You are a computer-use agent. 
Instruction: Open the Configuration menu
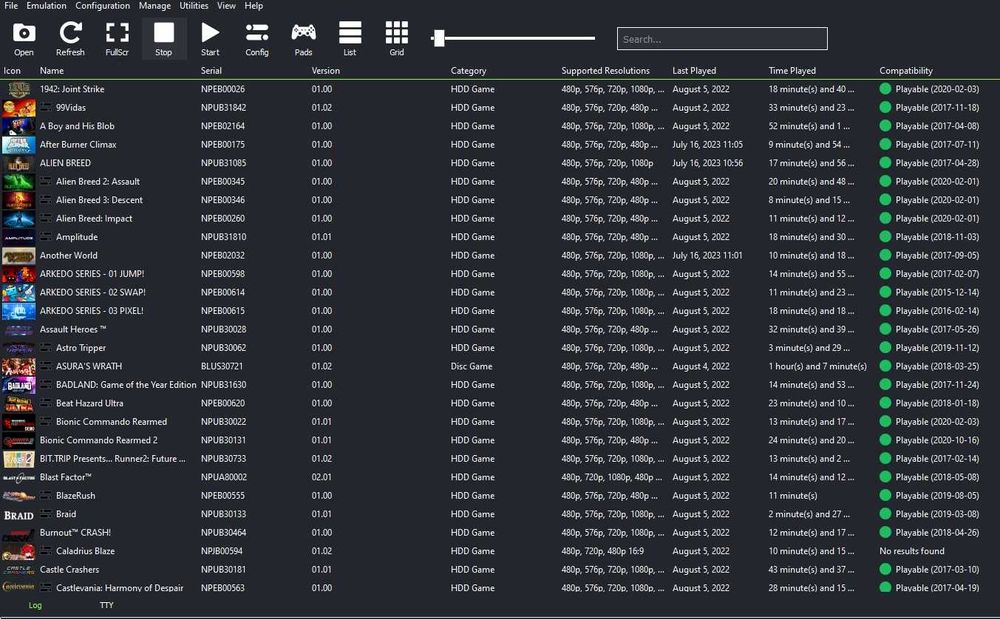[103, 6]
